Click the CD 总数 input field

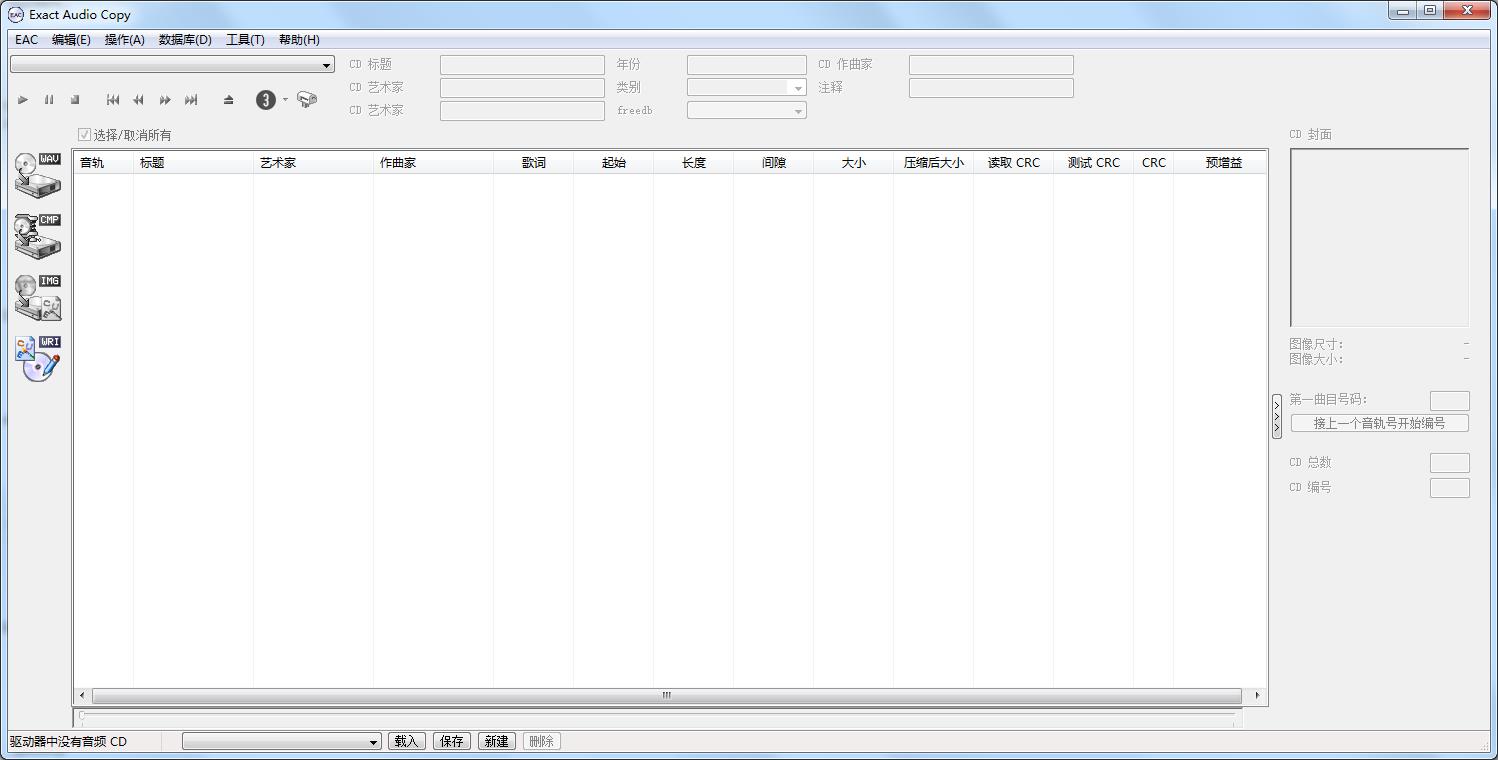[x=1450, y=463]
